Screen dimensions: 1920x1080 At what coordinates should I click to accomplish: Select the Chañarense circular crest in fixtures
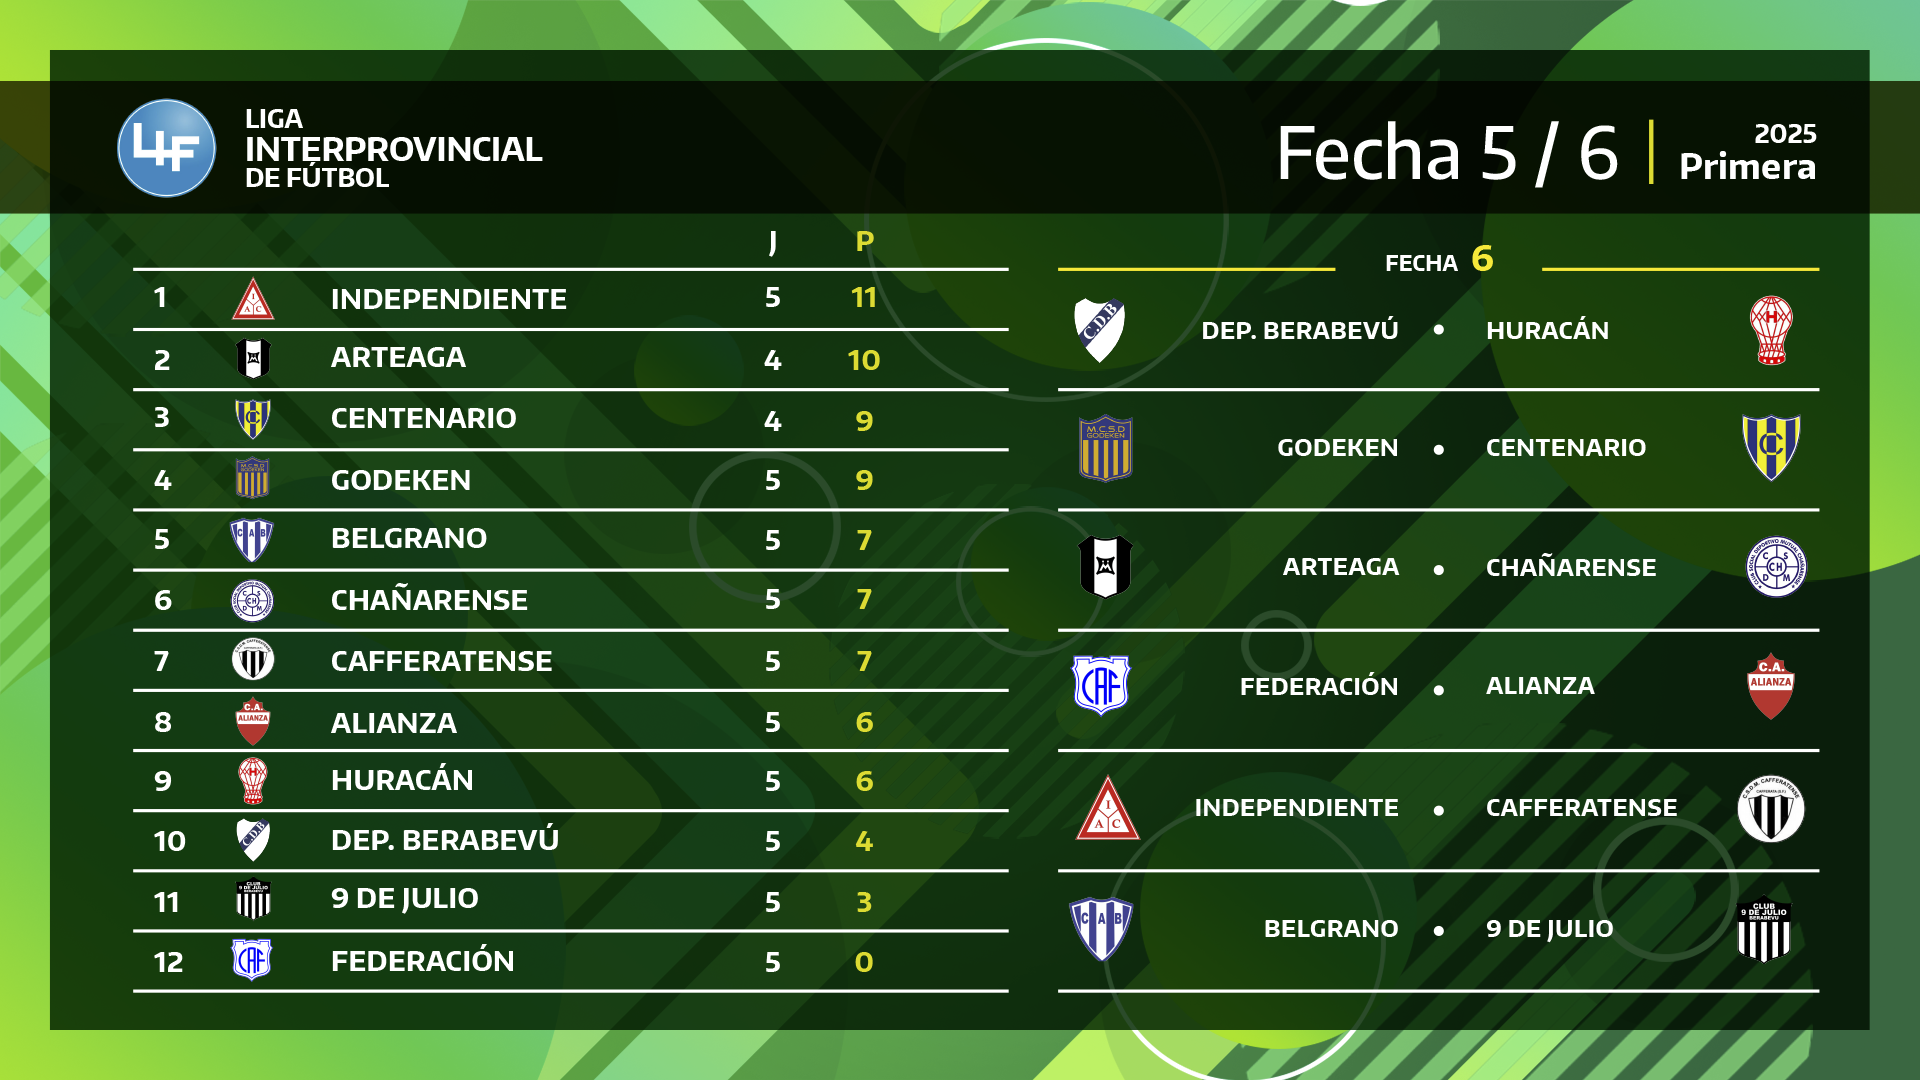(1776, 567)
